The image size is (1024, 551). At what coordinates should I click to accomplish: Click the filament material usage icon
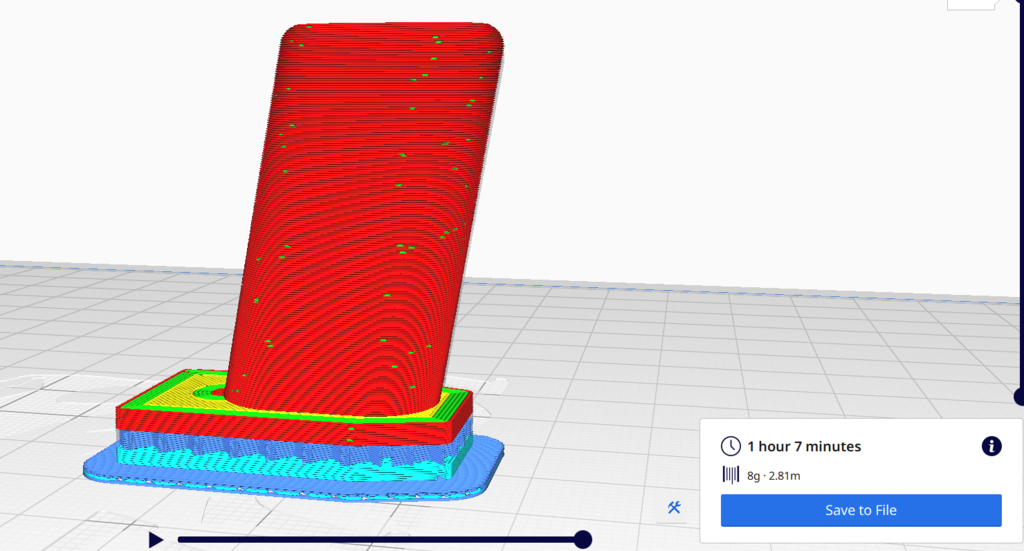pyautogui.click(x=732, y=475)
